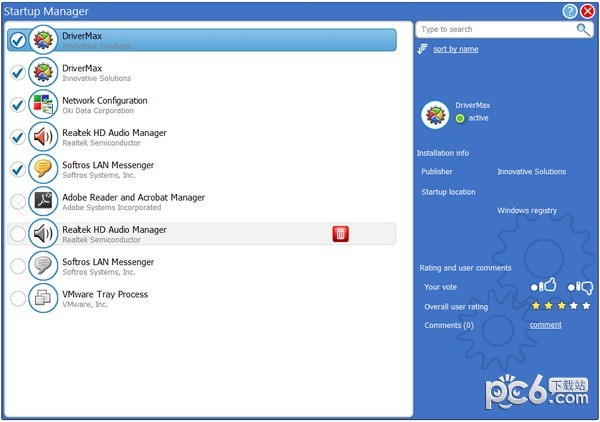Click the Comments (0) label
The image size is (600, 422).
point(449,325)
